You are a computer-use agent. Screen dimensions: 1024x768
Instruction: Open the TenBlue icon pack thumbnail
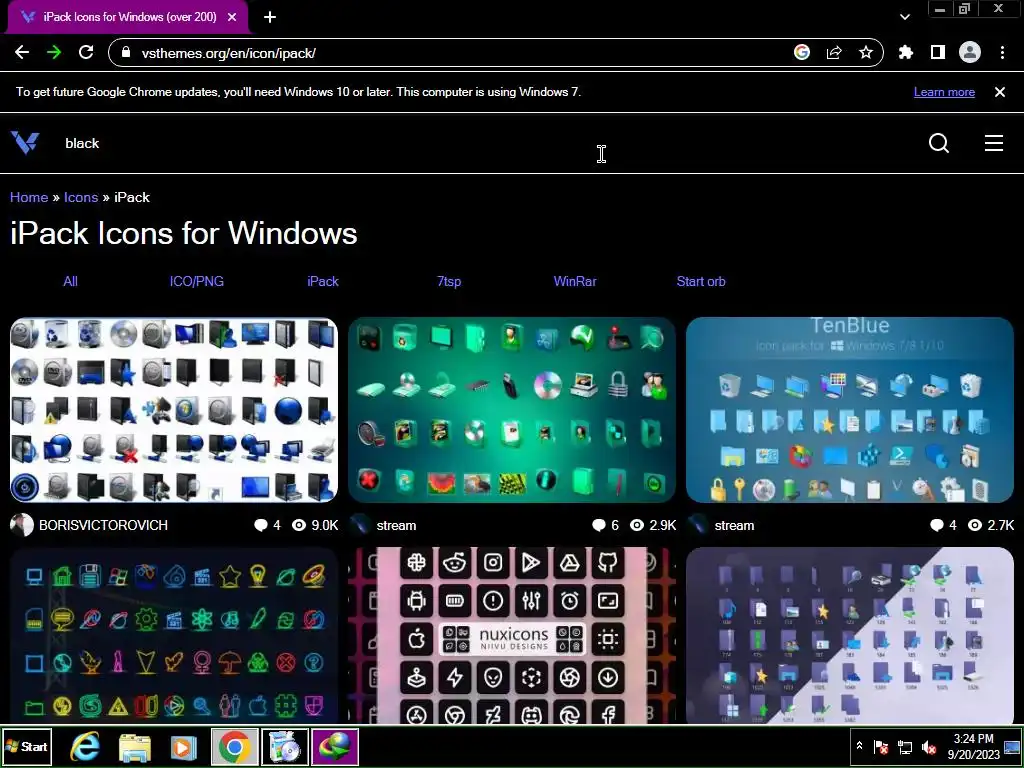pos(850,410)
